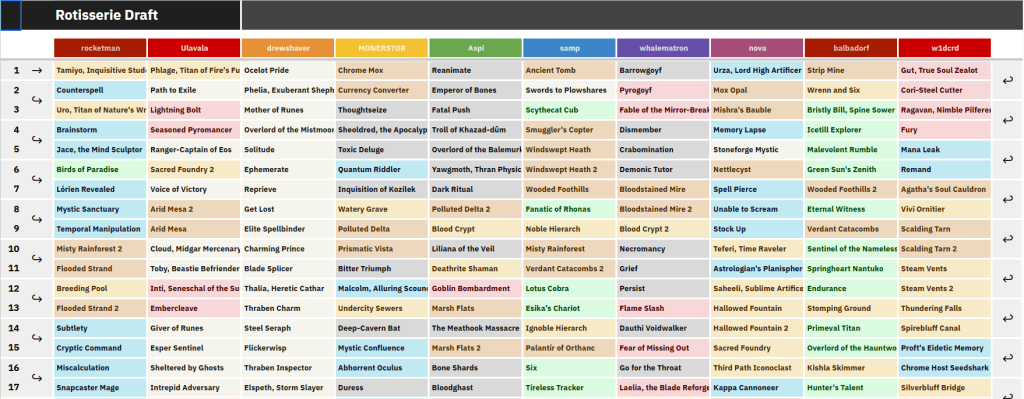Image resolution: width=1024 pixels, height=399 pixels.
Task: Select the balbadorf column header
Action: (851, 48)
